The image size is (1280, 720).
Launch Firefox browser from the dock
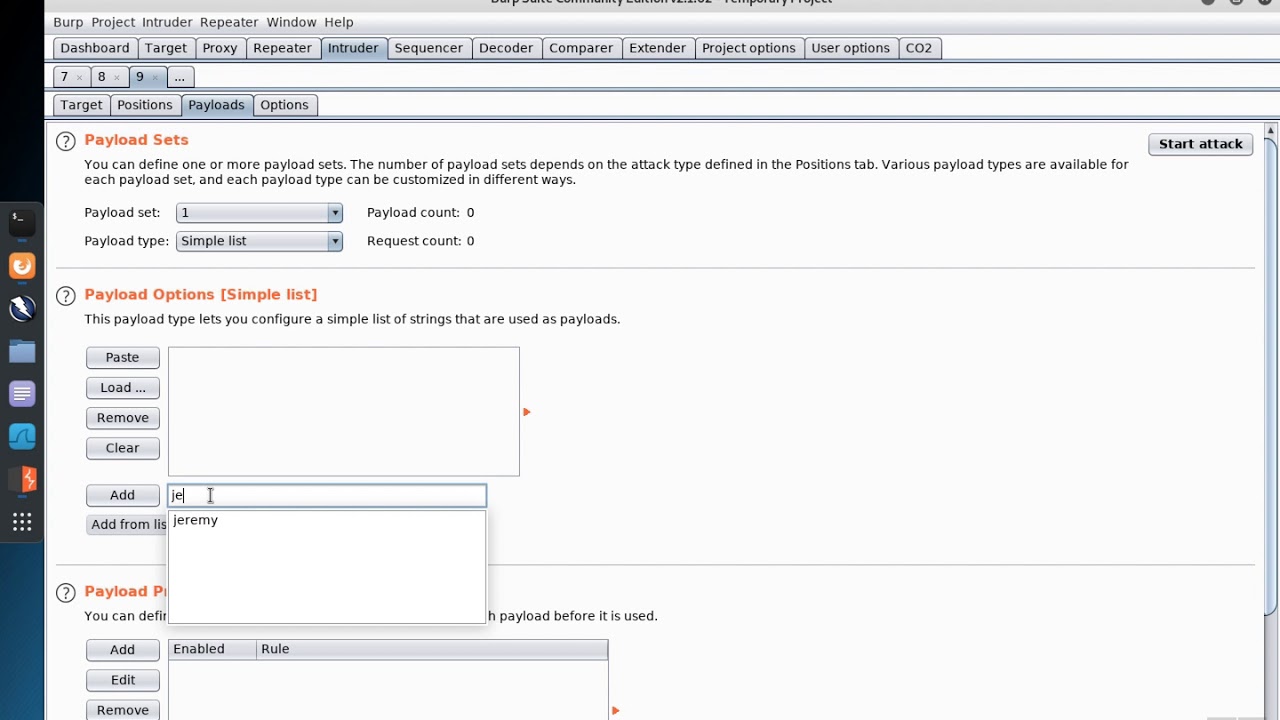coord(22,266)
